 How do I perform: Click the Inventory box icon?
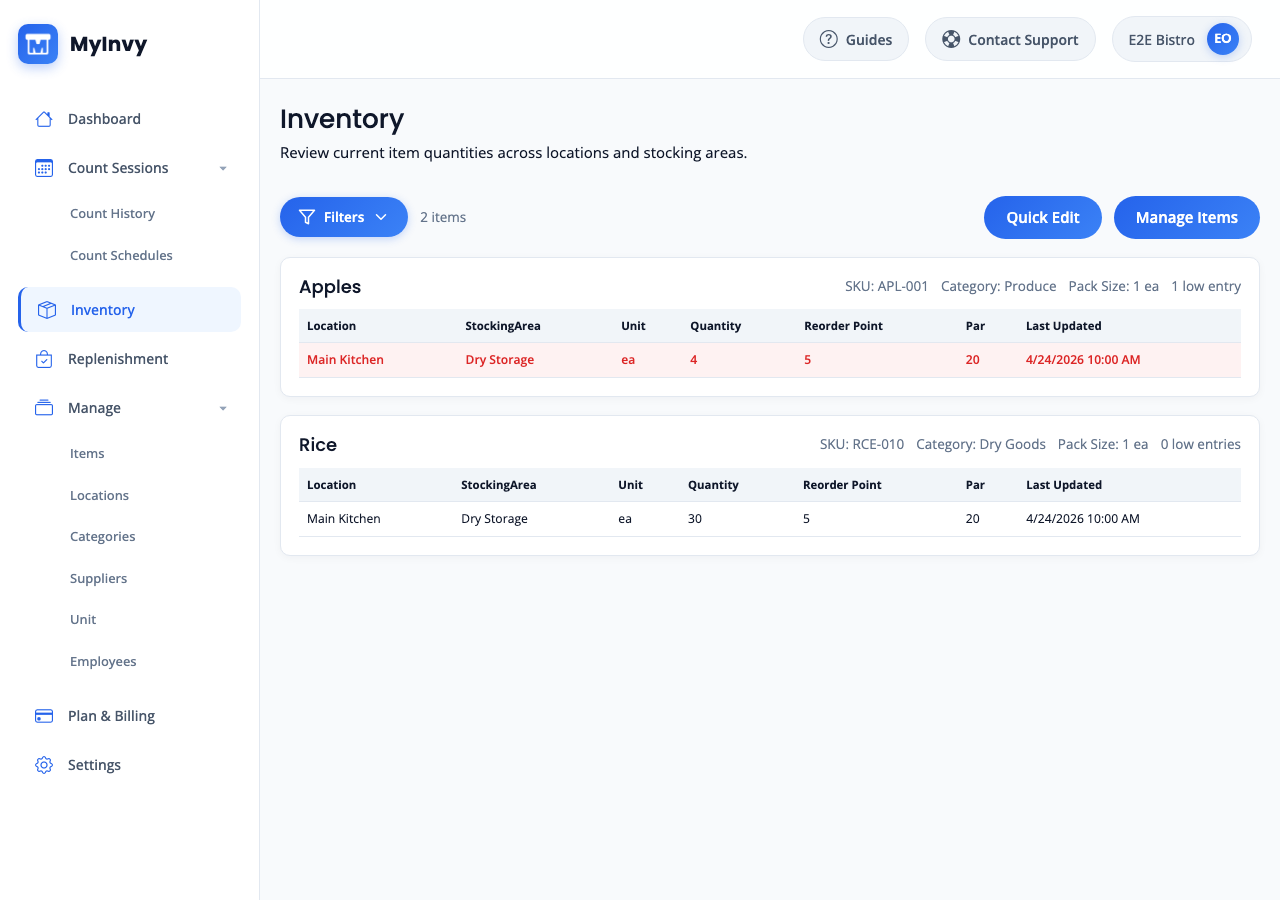pyautogui.click(x=47, y=310)
